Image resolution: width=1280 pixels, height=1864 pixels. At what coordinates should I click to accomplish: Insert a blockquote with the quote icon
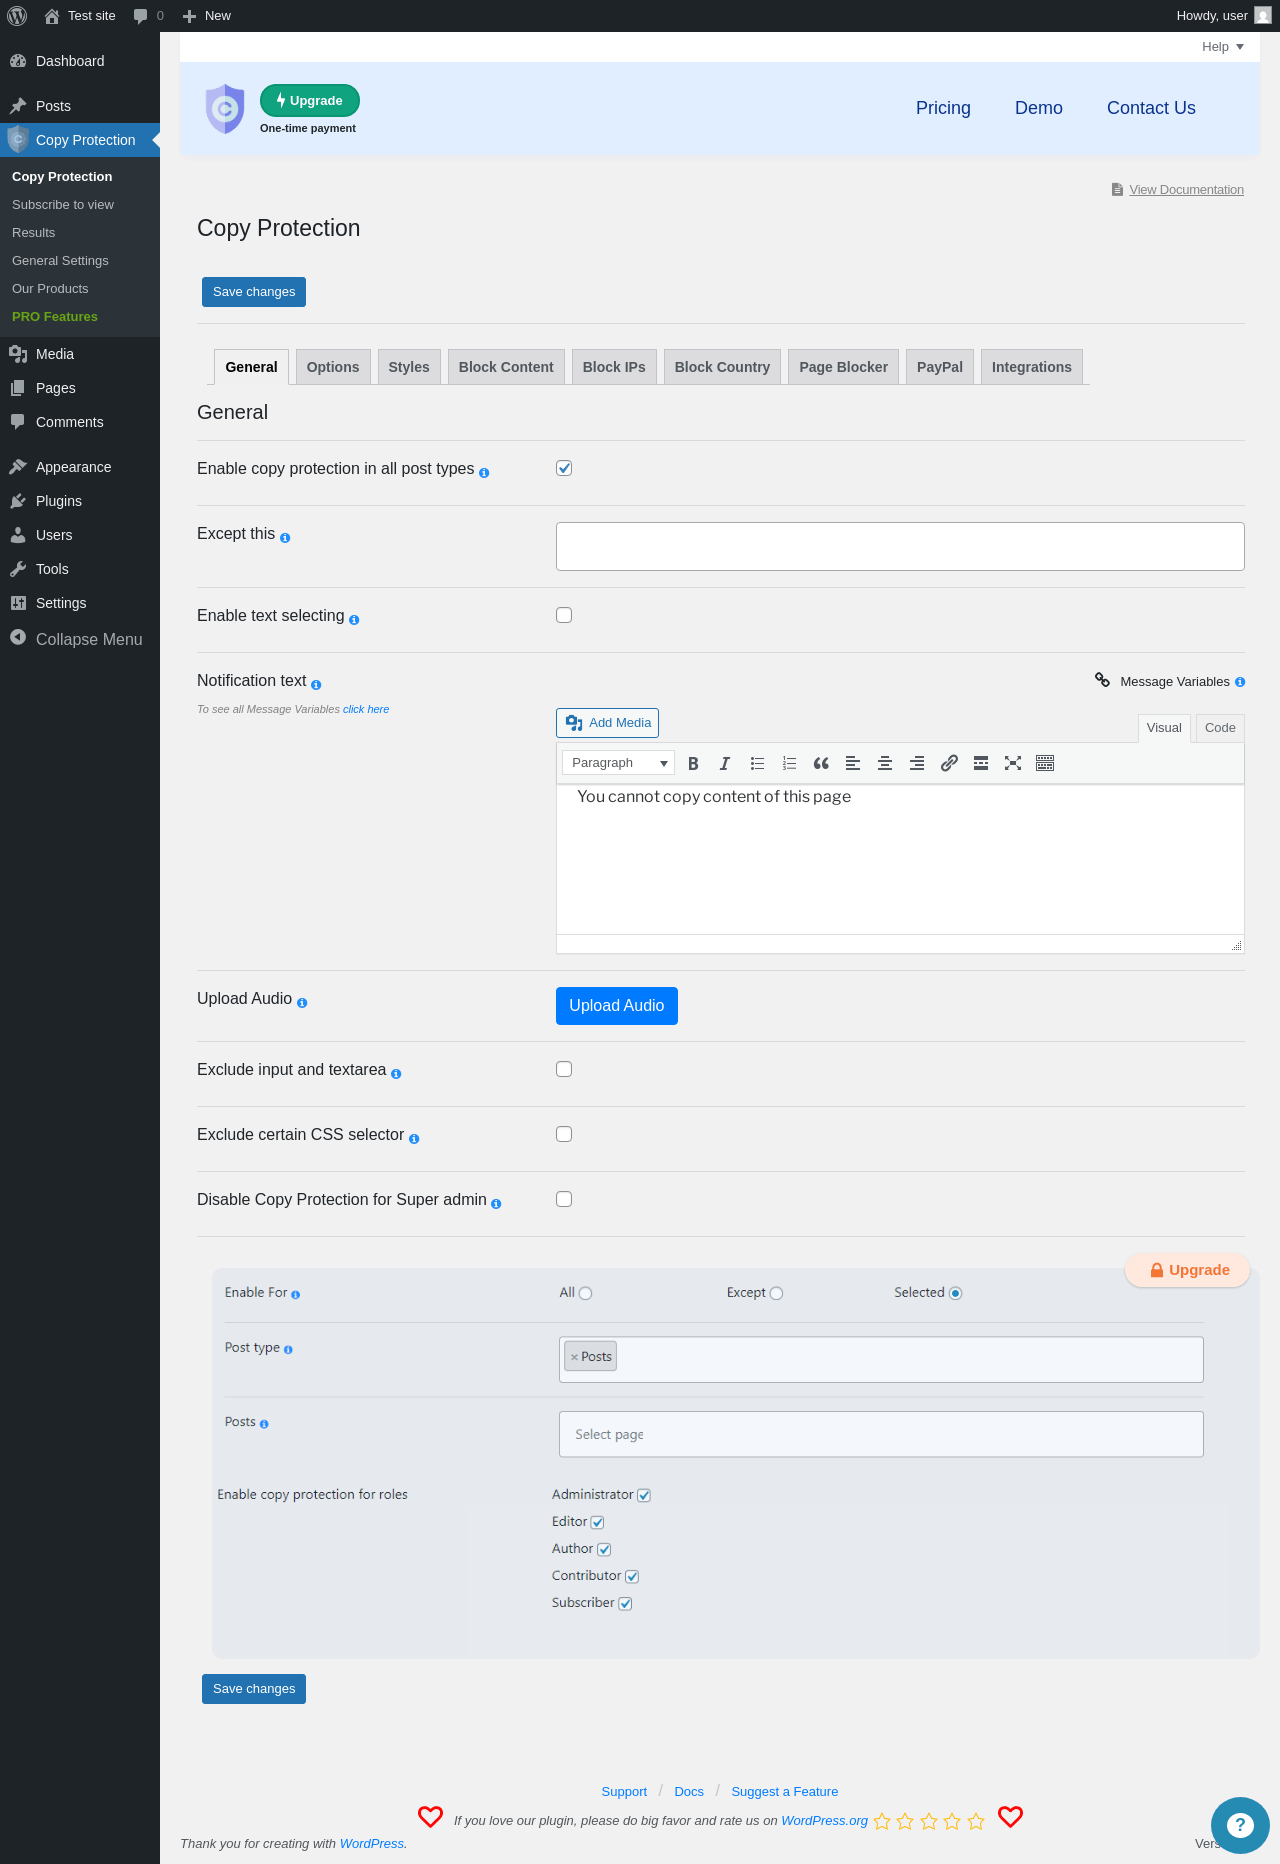coord(821,763)
